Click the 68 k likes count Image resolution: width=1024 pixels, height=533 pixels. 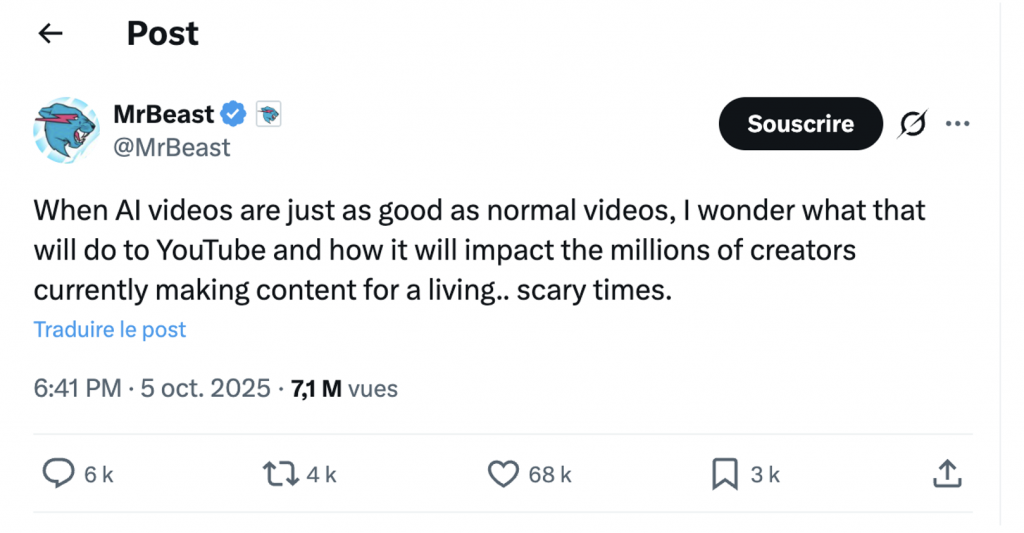click(x=550, y=475)
